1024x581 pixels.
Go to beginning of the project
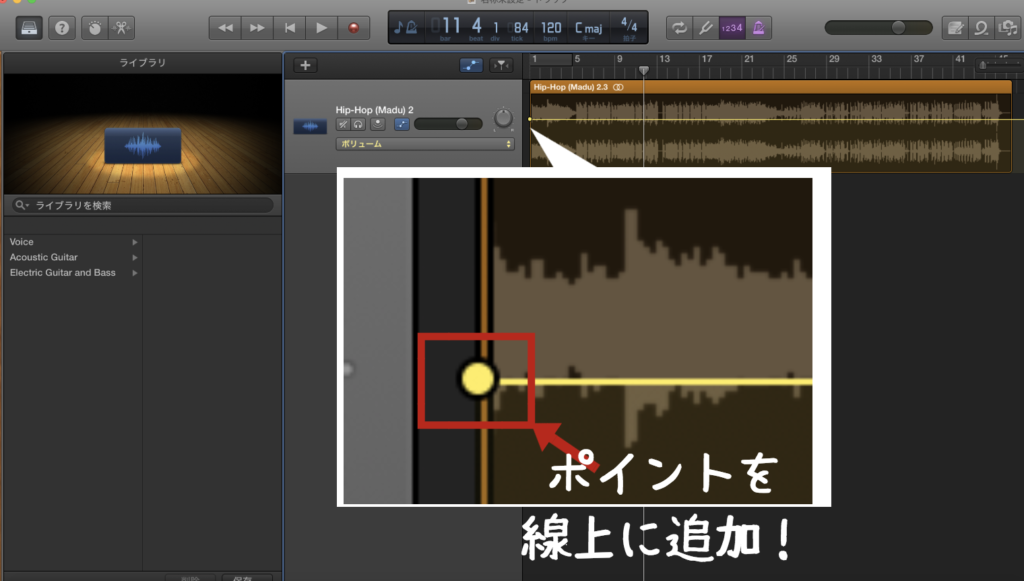pyautogui.click(x=289, y=28)
